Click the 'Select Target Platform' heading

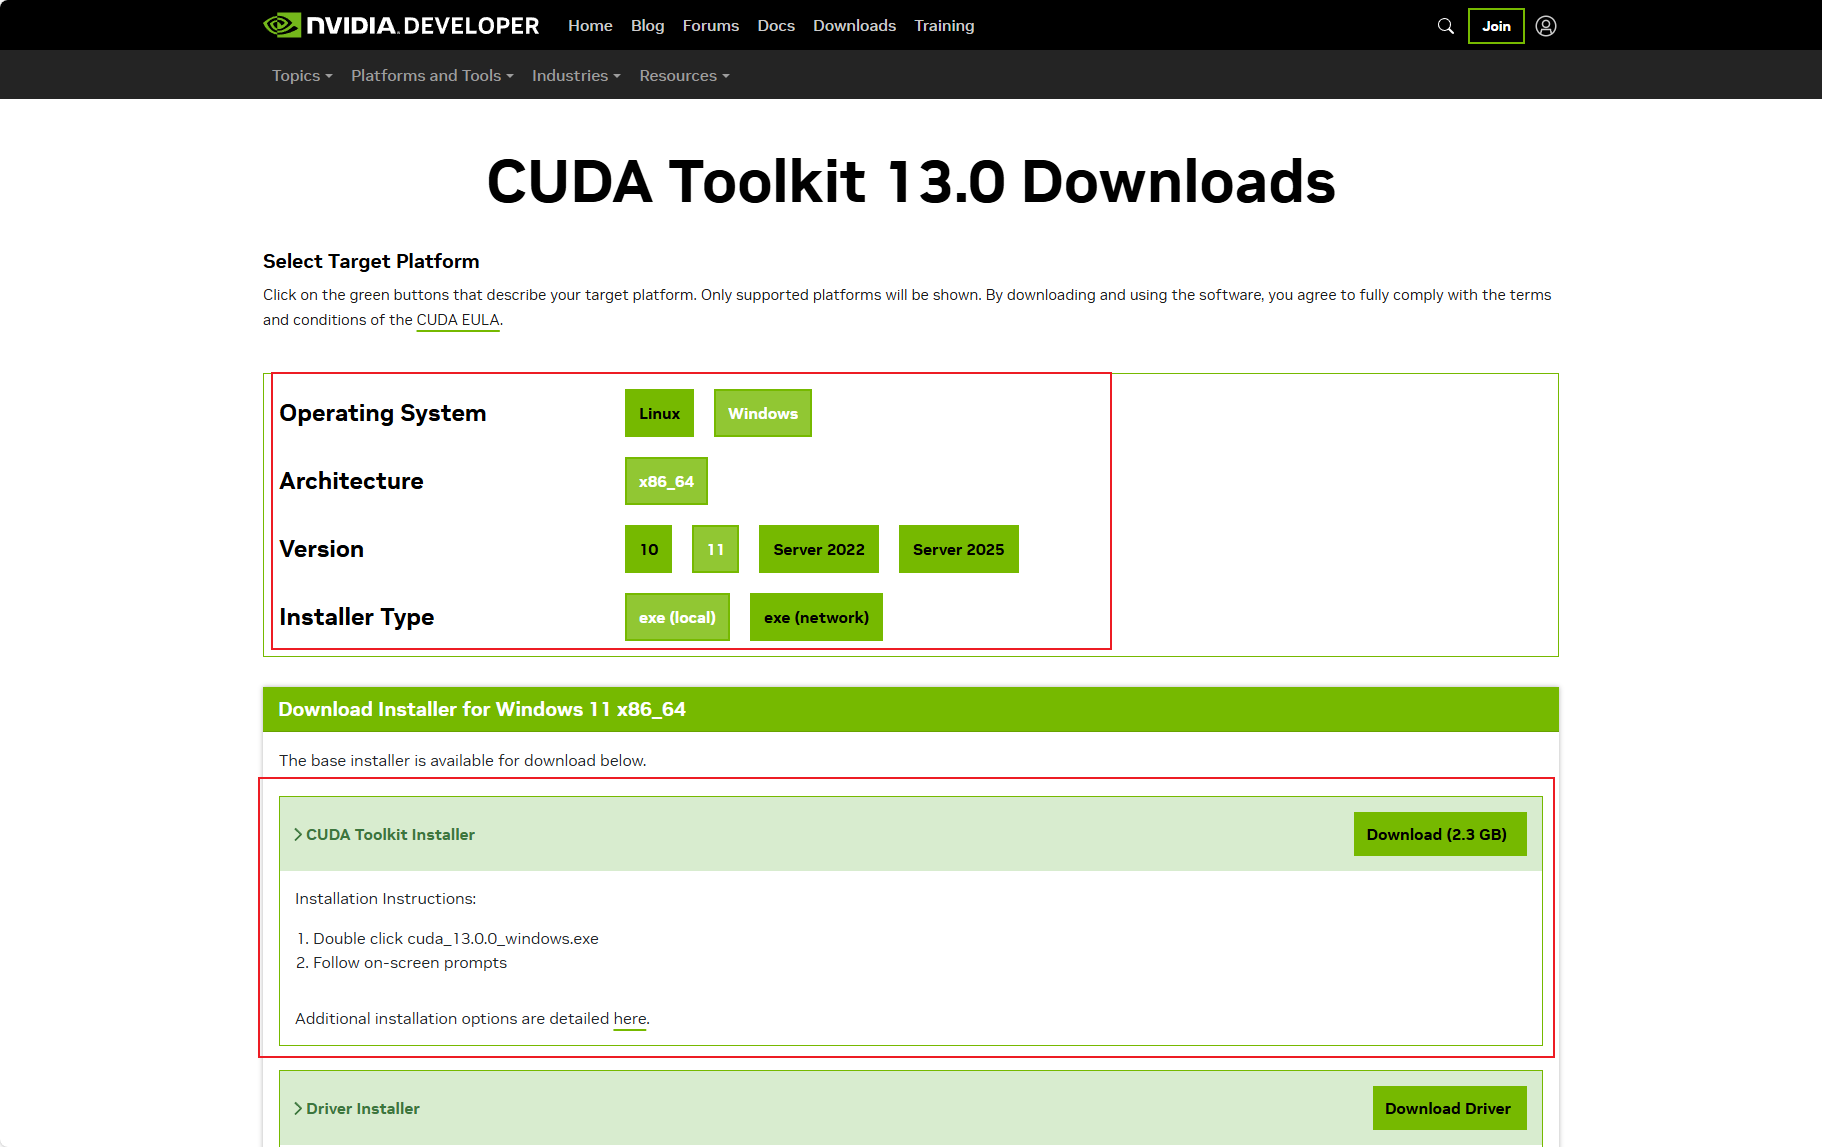coord(371,261)
